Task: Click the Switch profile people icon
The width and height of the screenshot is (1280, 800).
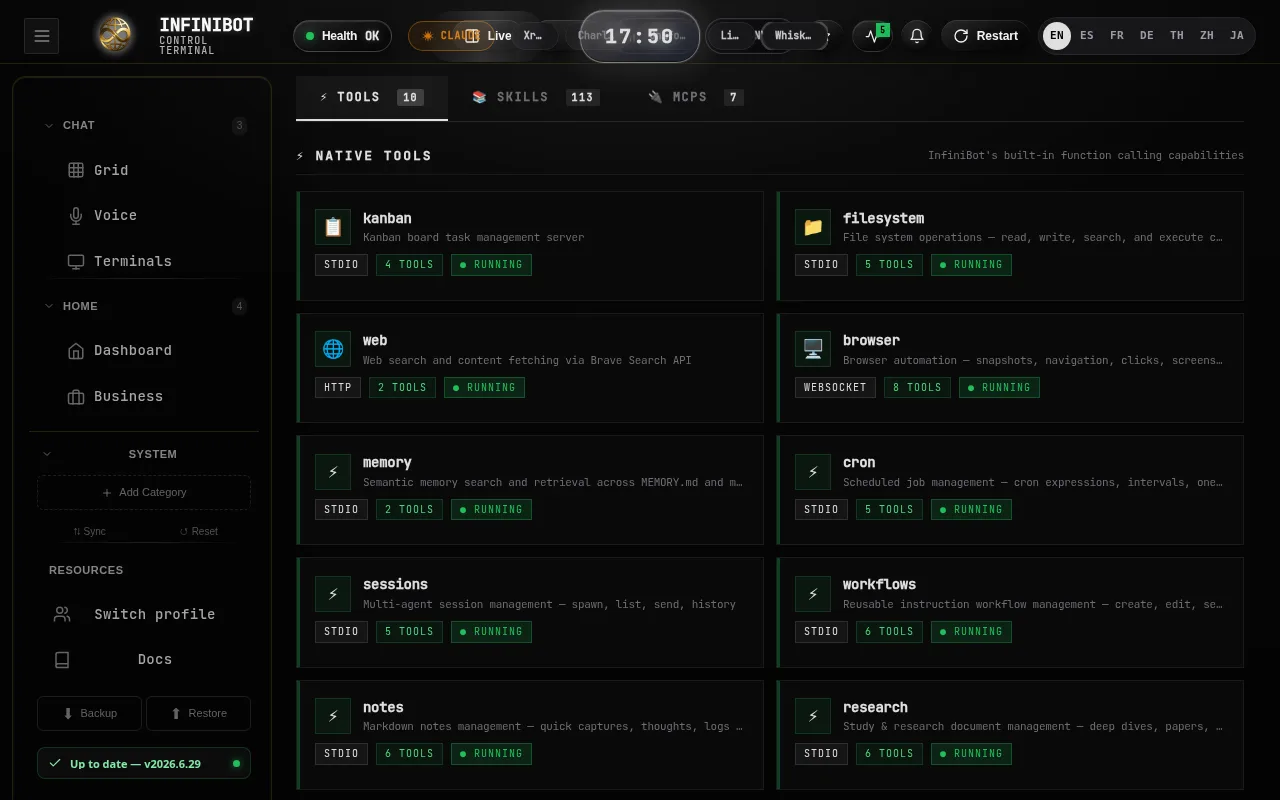Action: (x=62, y=614)
